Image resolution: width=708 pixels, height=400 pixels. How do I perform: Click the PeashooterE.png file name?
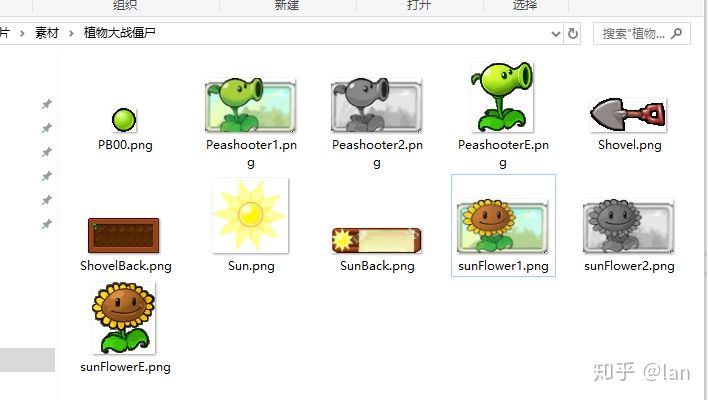coord(503,153)
